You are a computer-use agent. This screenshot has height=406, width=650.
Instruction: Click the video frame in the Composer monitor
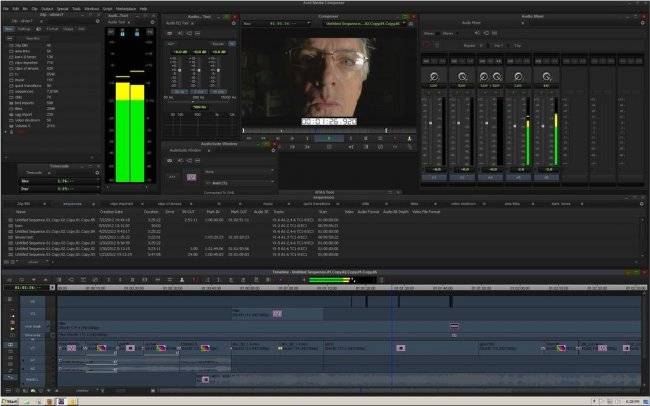[x=329, y=78]
